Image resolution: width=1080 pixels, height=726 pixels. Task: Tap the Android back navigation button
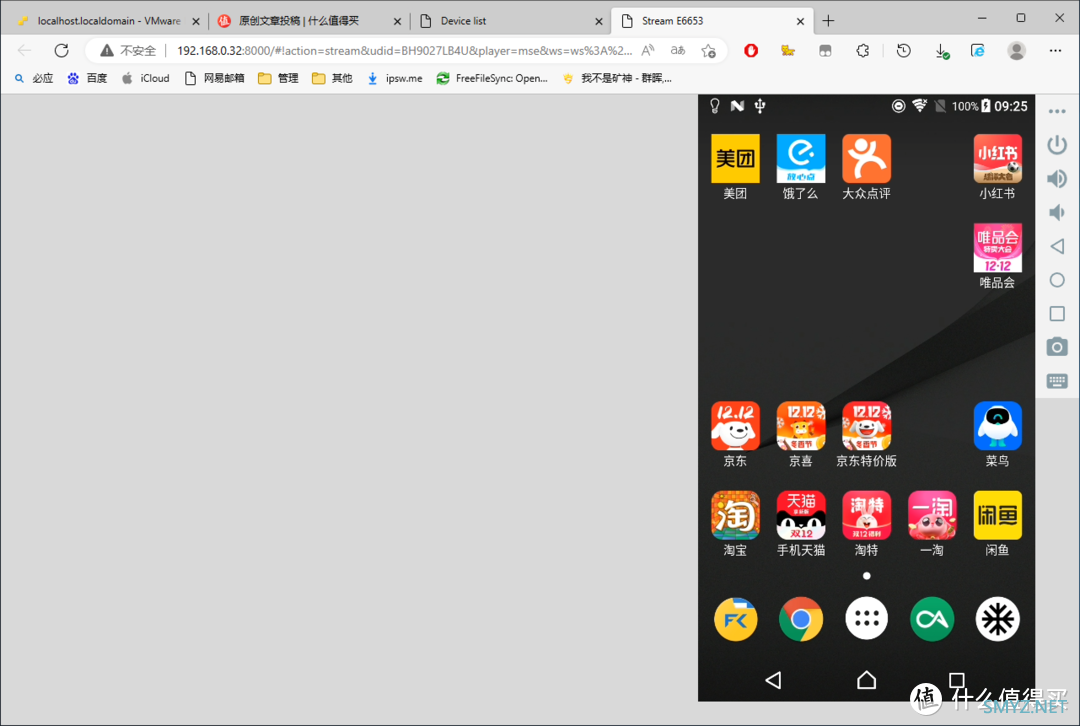click(x=773, y=681)
